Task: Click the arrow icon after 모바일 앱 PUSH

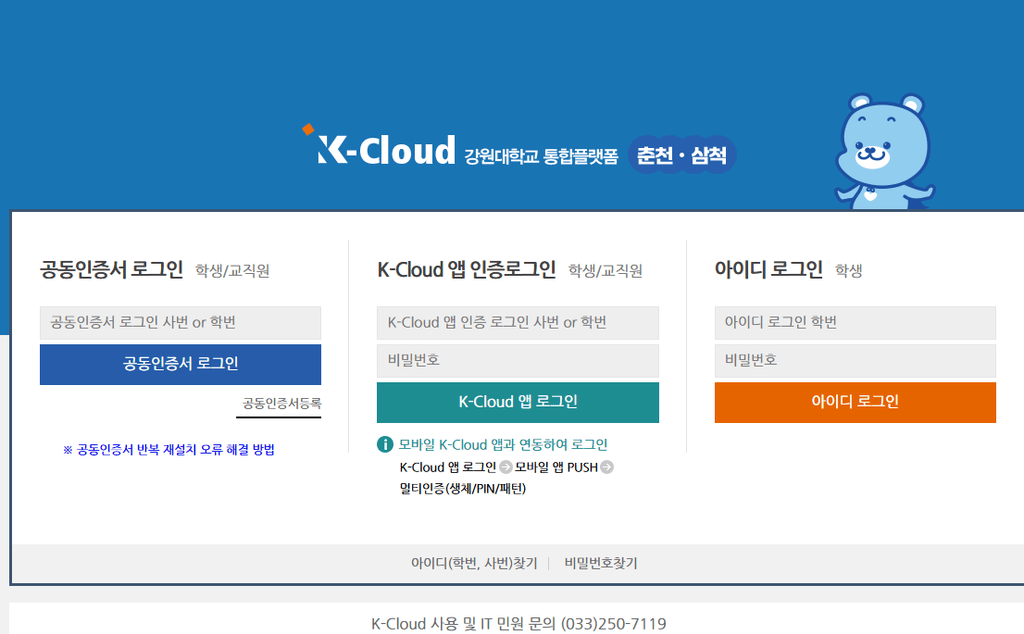Action: tap(607, 468)
